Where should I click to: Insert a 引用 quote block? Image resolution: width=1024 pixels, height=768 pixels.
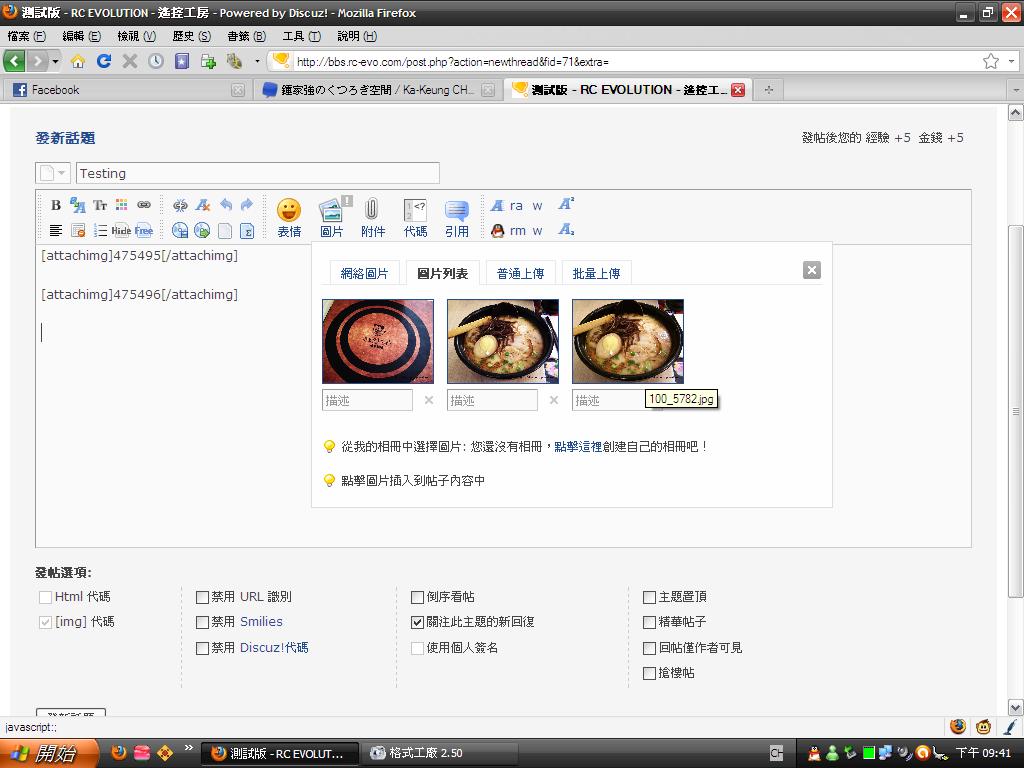click(x=457, y=217)
